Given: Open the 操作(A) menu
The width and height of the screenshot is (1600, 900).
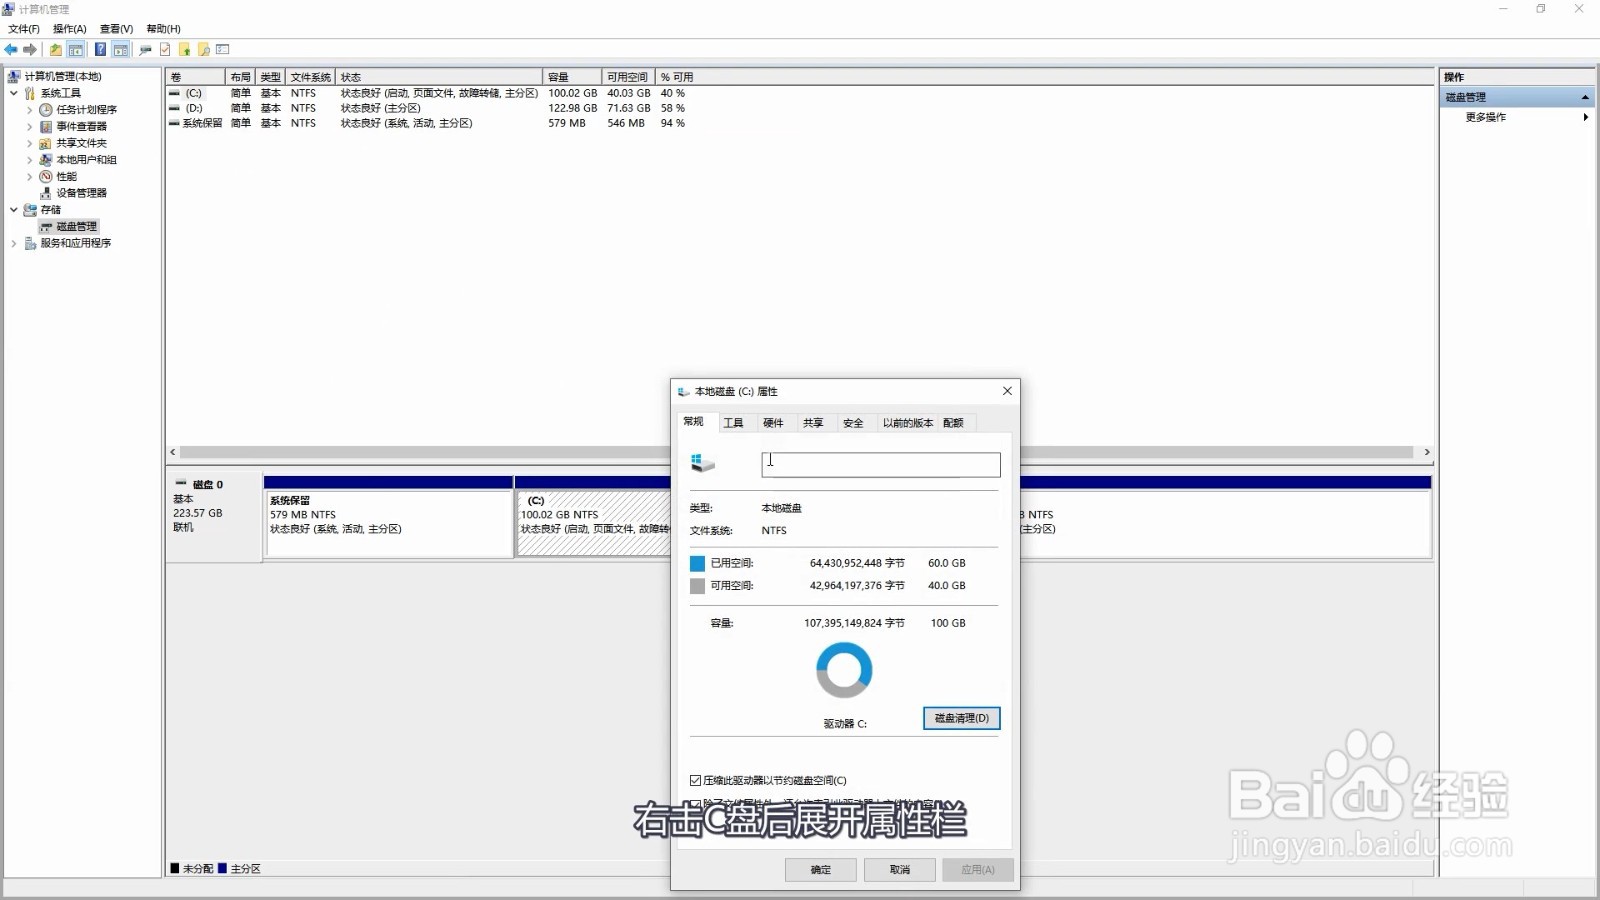Looking at the screenshot, I should coord(70,29).
